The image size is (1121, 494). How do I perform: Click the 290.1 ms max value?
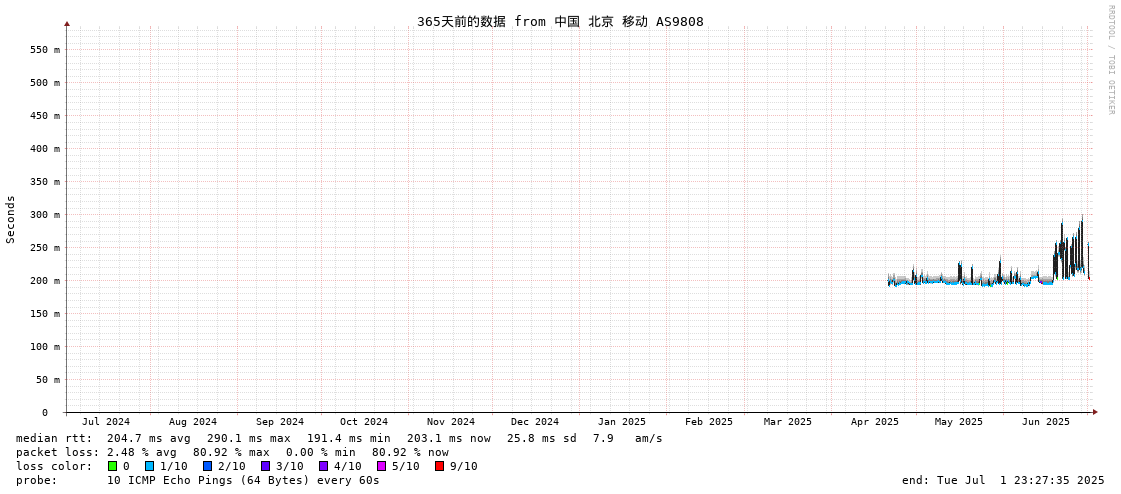pyautogui.click(x=248, y=438)
